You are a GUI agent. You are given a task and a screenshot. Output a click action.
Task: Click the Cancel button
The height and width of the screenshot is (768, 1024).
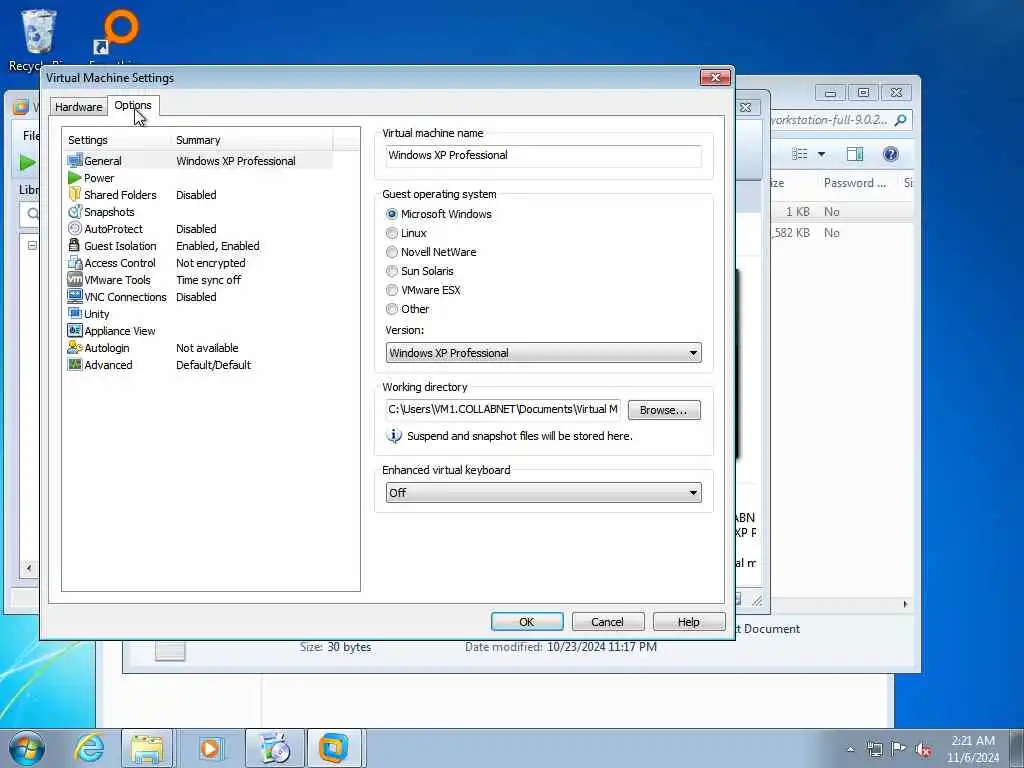click(x=608, y=622)
